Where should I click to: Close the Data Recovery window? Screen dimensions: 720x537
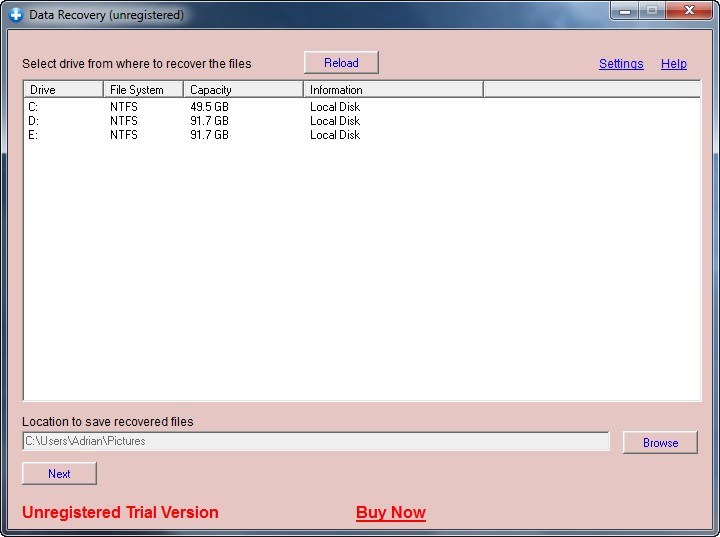(x=689, y=11)
